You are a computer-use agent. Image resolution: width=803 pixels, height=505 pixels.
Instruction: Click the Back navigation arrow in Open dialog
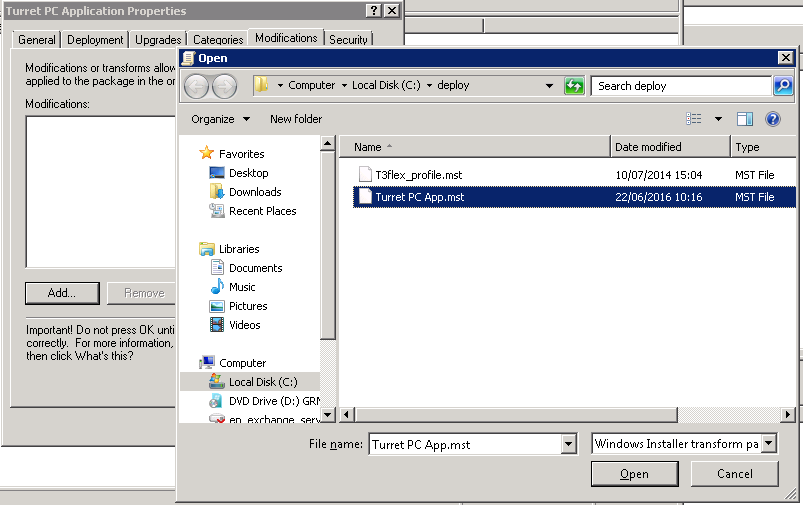point(196,86)
